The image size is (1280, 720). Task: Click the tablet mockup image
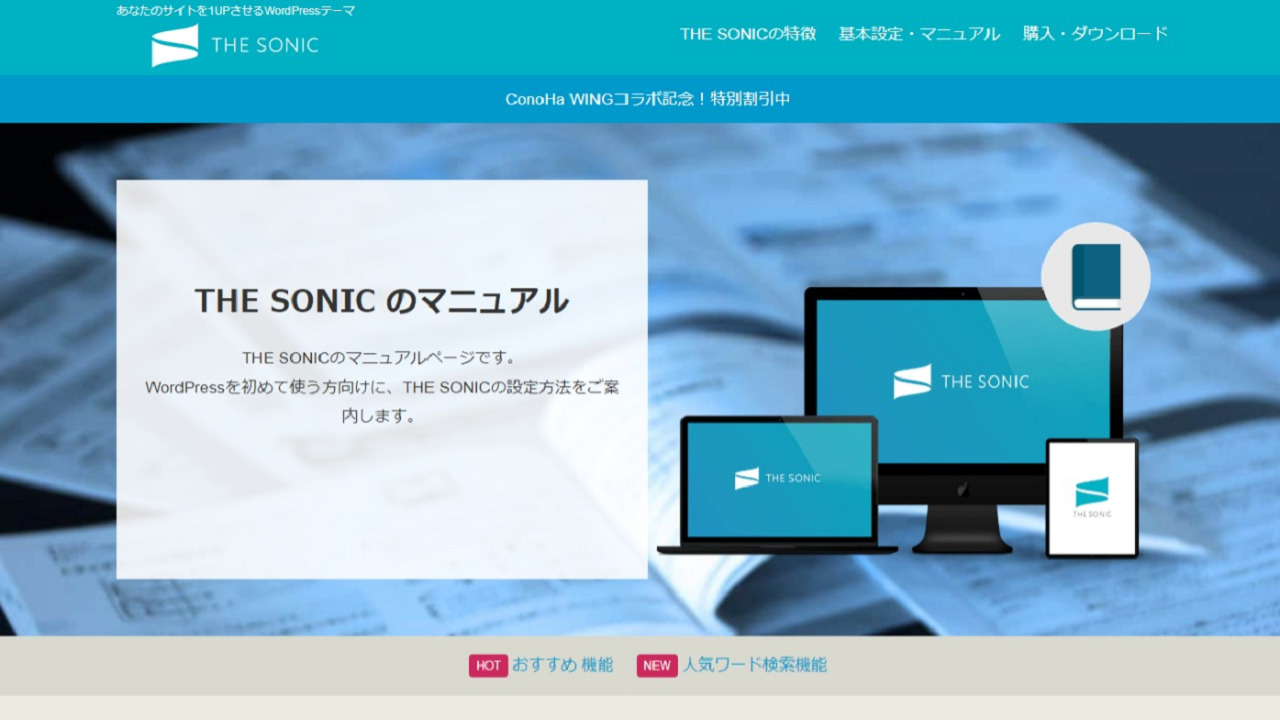1092,498
